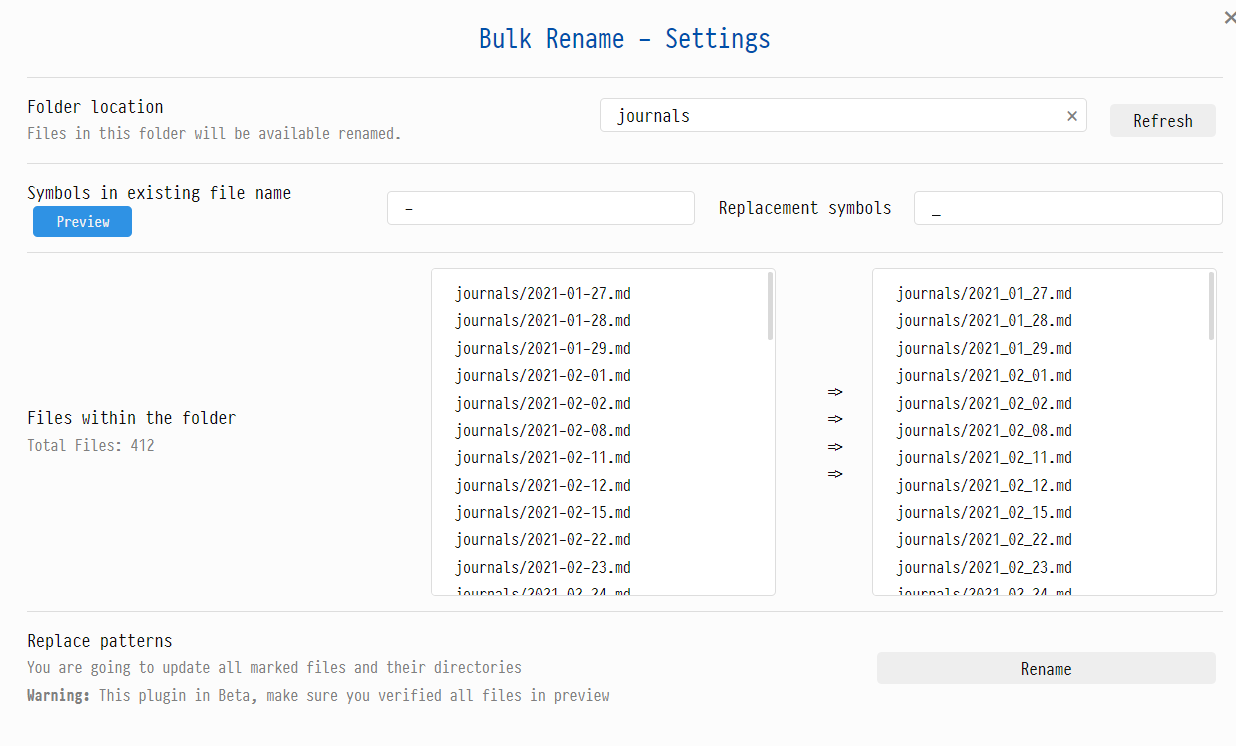This screenshot has height=746, width=1236.
Task: Click the renamed files list scrollbar
Action: 1211,307
